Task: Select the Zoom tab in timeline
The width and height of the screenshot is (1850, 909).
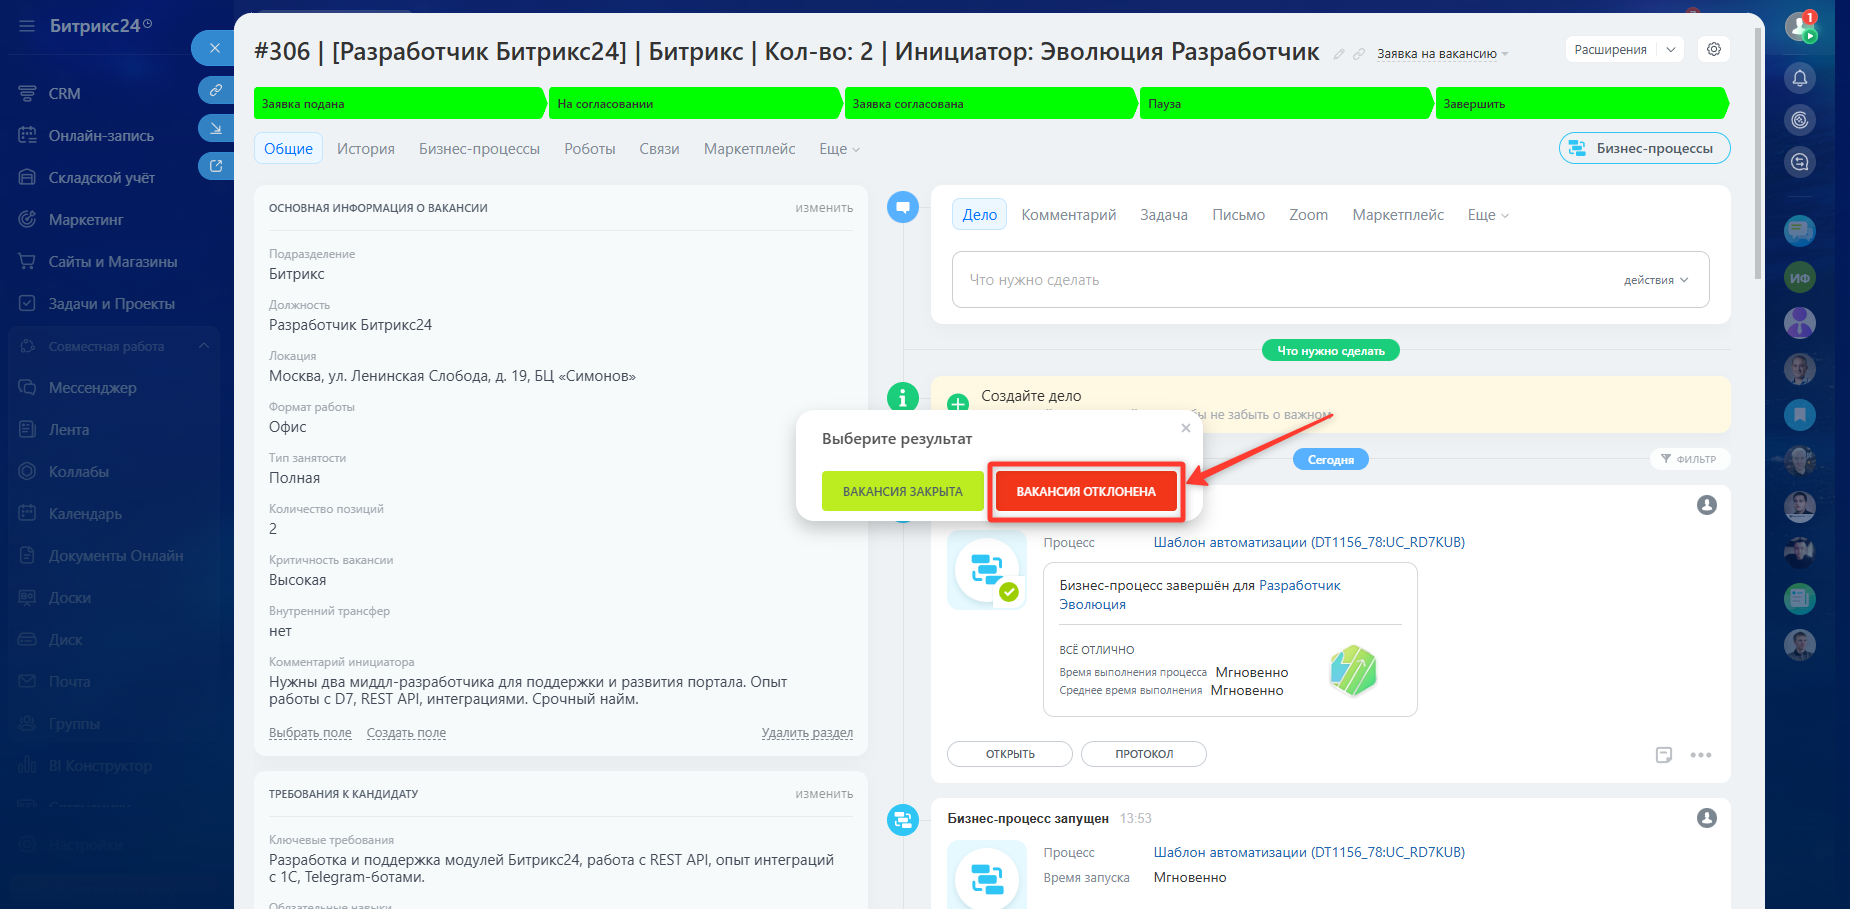Action: 1309,215
